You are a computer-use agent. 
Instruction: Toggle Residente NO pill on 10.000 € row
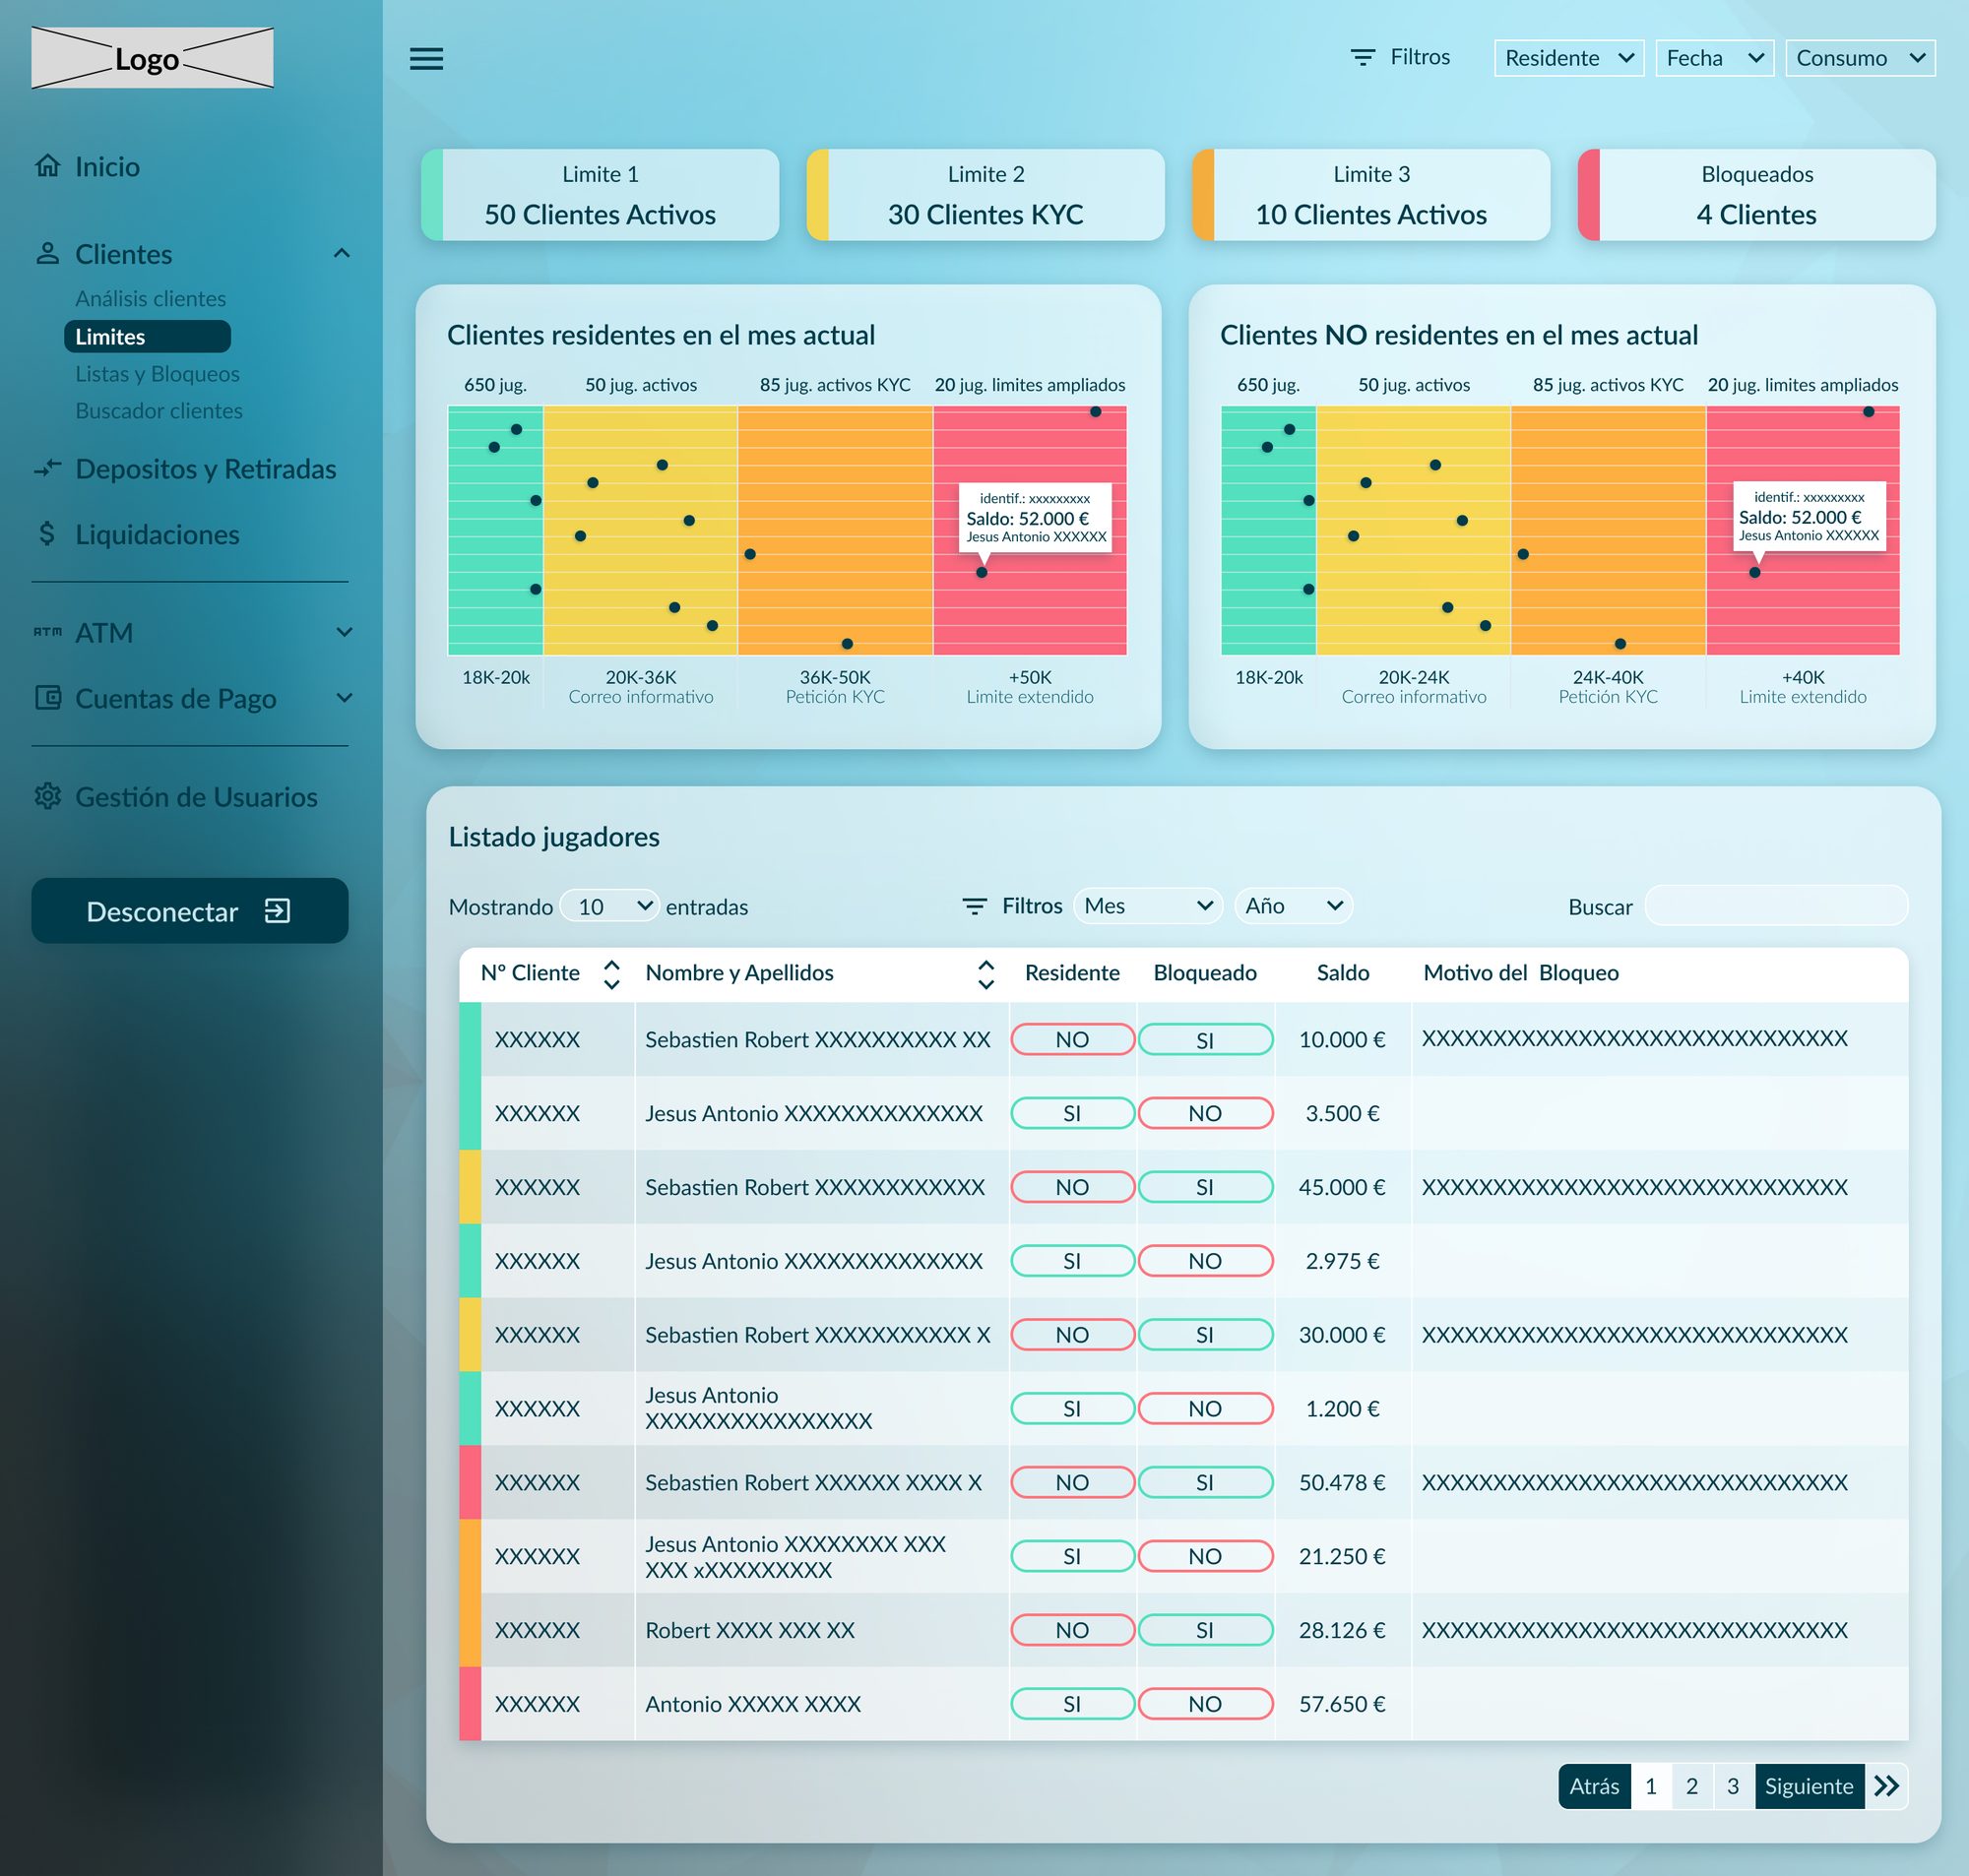coord(1072,1039)
